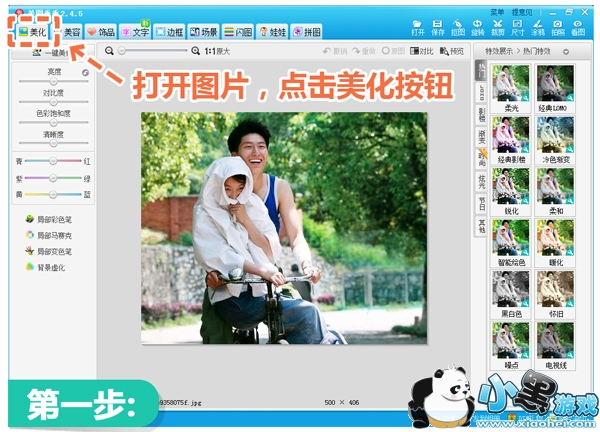Click the 色彩饱和度 saturation slider handle
600x432 pixels.
point(53,122)
